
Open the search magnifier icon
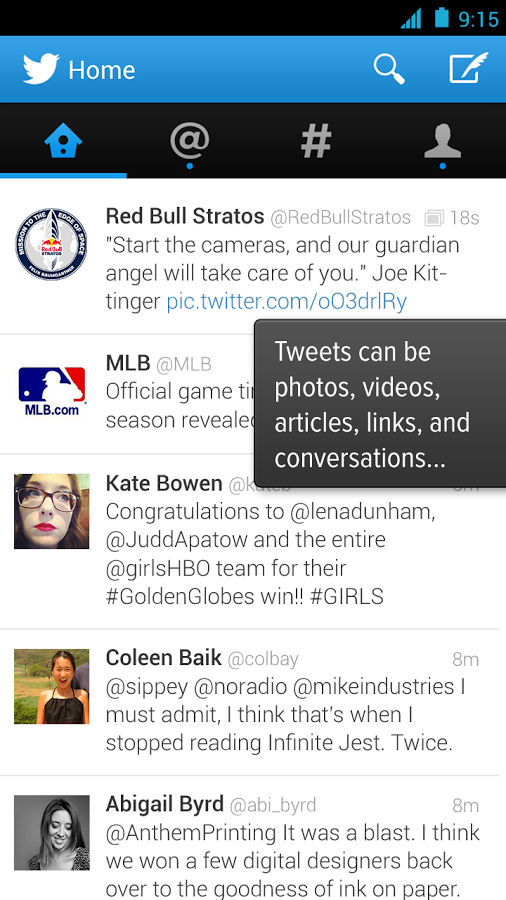(x=389, y=69)
